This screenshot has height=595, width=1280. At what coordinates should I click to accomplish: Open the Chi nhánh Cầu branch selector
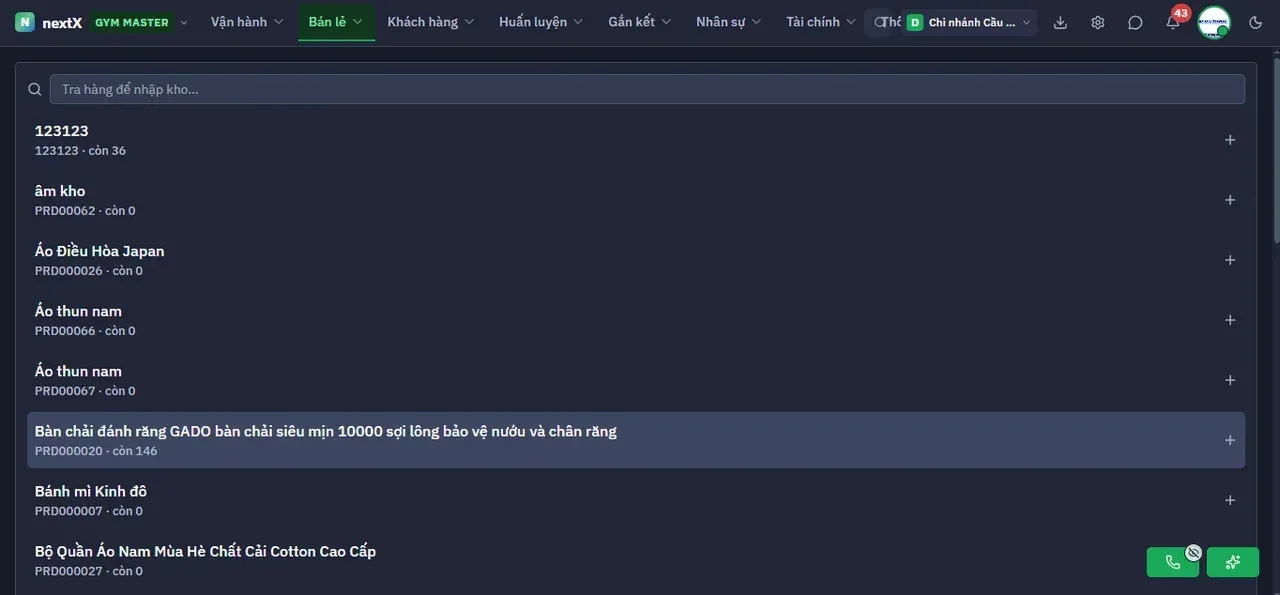tap(969, 22)
